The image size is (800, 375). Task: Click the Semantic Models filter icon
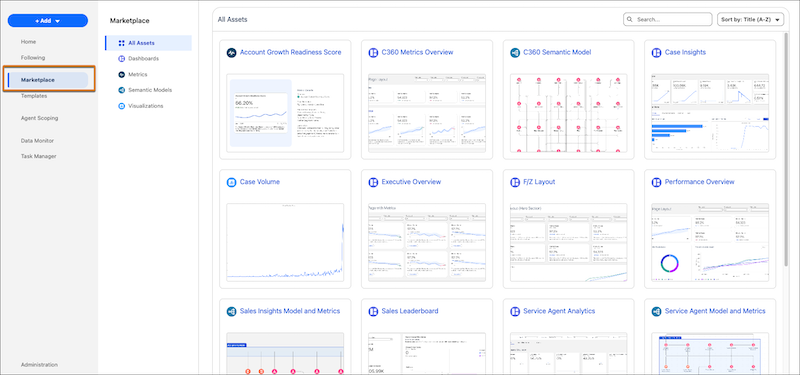121,90
